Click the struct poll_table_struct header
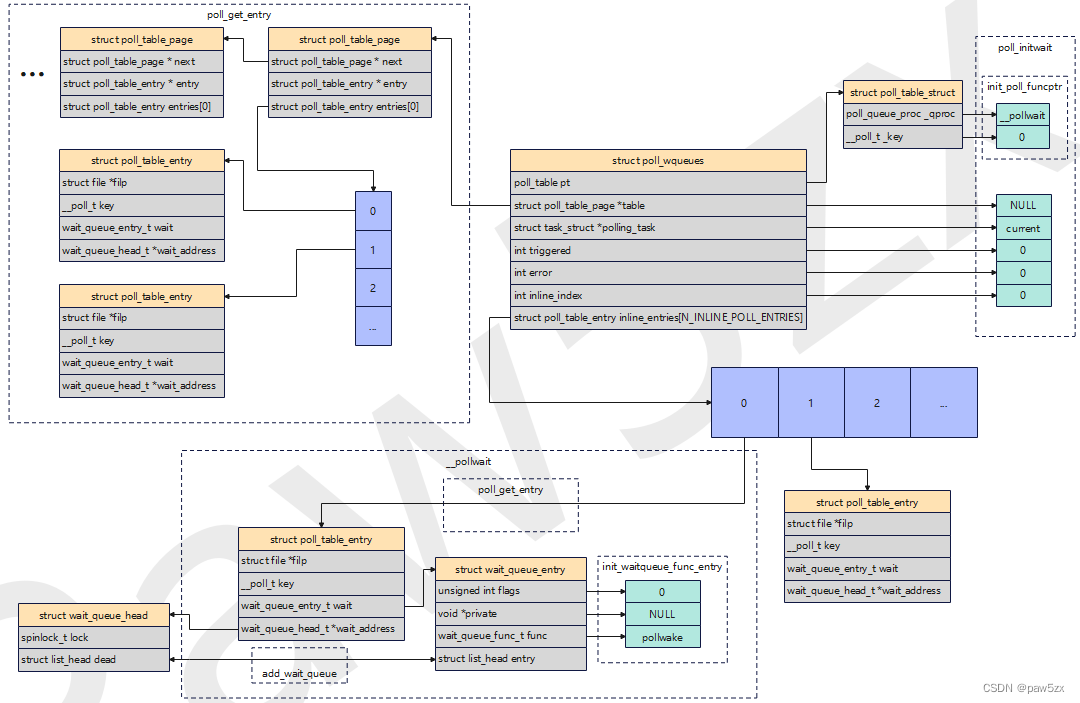 click(x=902, y=92)
